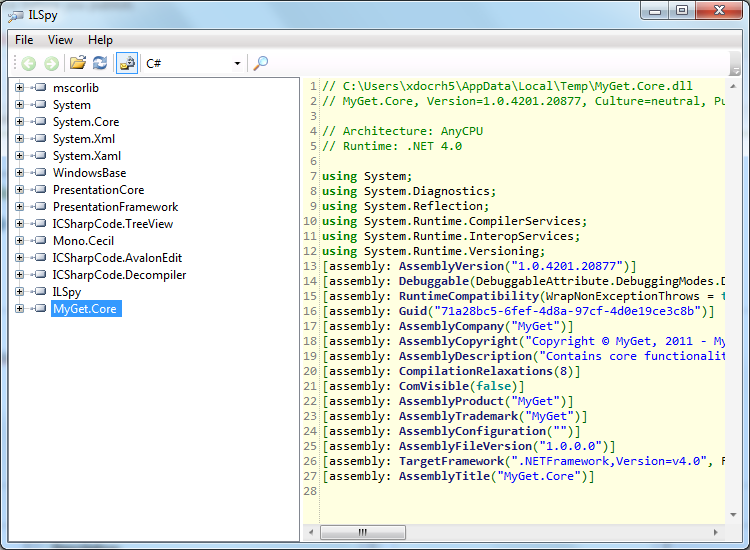Click the System.Xaml assembly icon
The image size is (750, 550).
click(39, 155)
